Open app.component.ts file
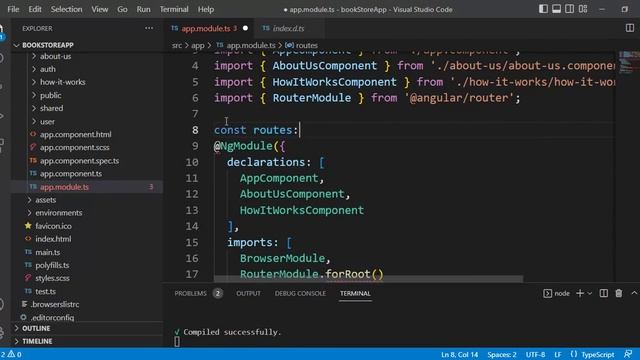640x360 pixels. point(71,173)
